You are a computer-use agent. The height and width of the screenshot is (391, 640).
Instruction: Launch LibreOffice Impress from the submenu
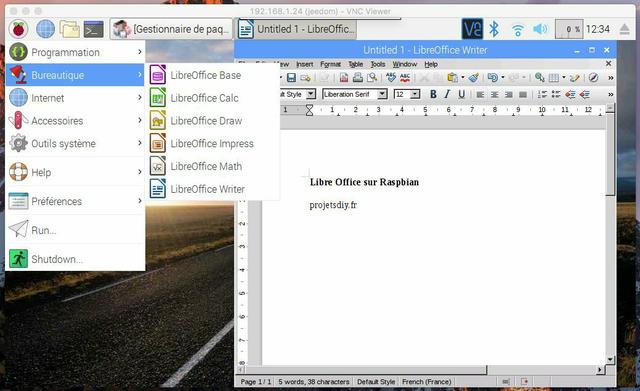[x=212, y=144]
